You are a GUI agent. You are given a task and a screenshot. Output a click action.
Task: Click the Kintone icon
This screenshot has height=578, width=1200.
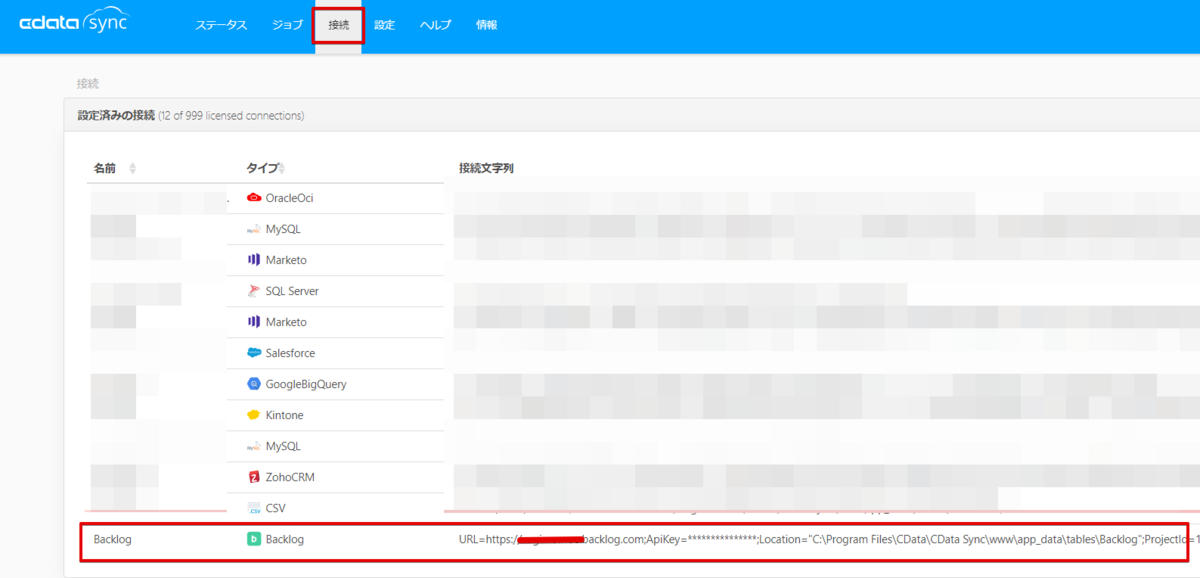254,415
